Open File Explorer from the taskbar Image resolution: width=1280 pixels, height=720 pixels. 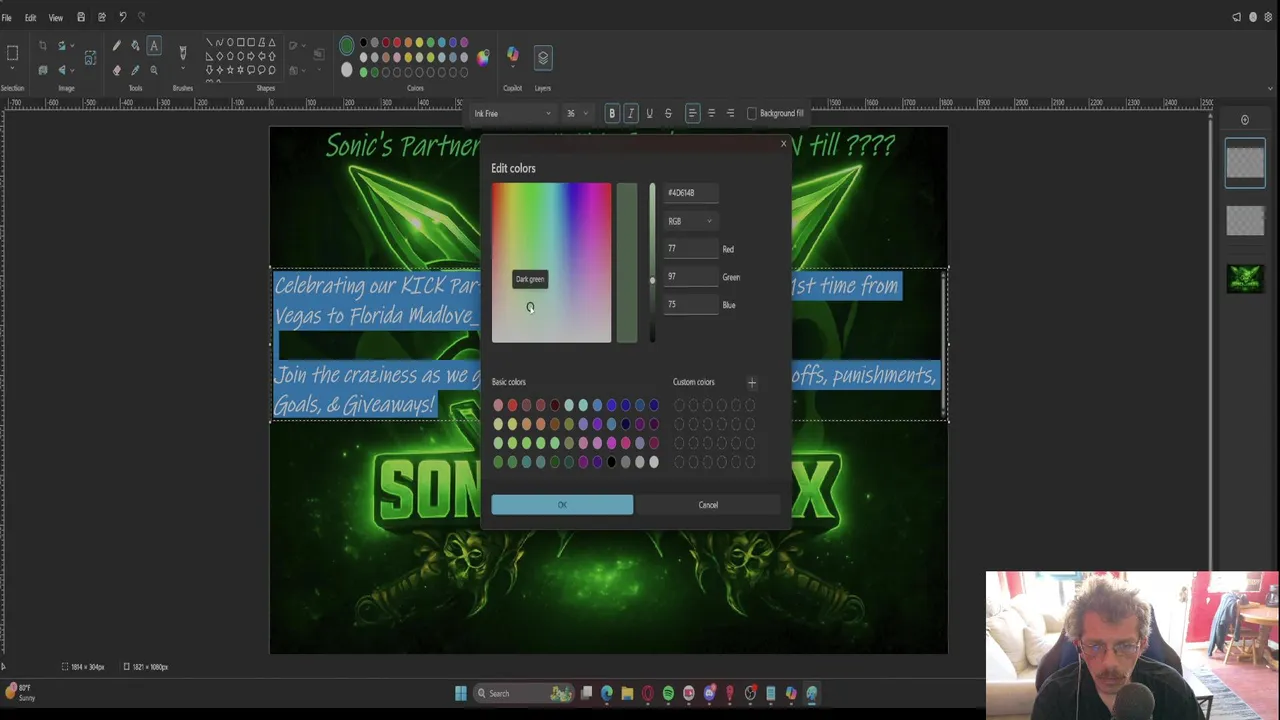point(627,693)
